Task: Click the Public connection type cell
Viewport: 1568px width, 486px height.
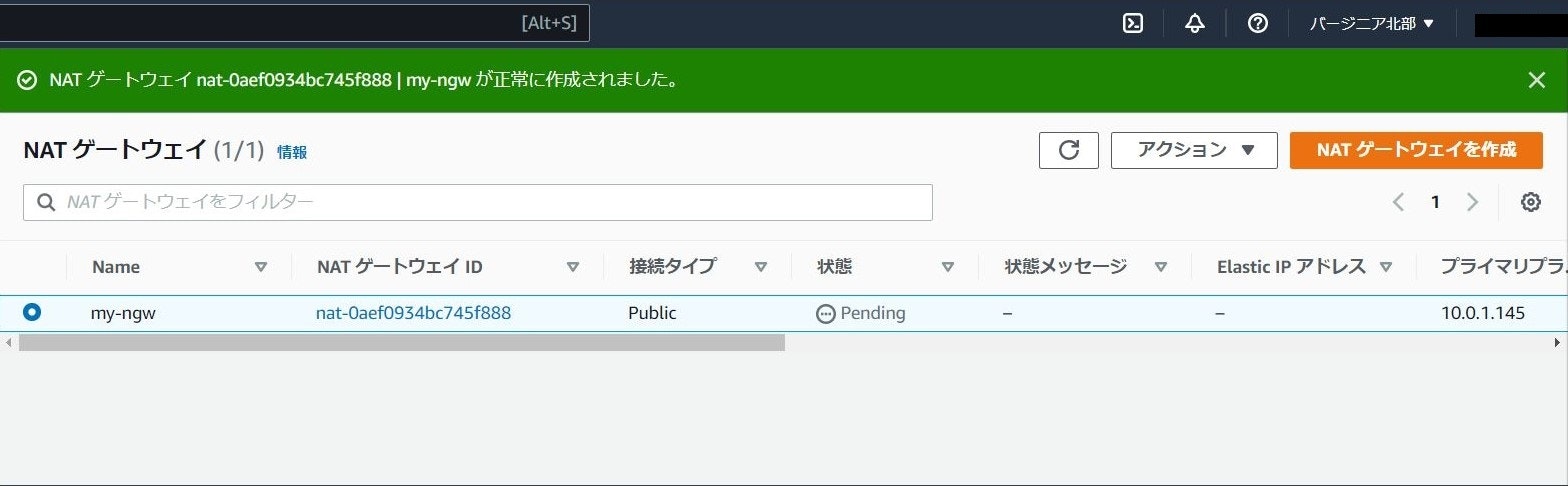Action: point(652,313)
